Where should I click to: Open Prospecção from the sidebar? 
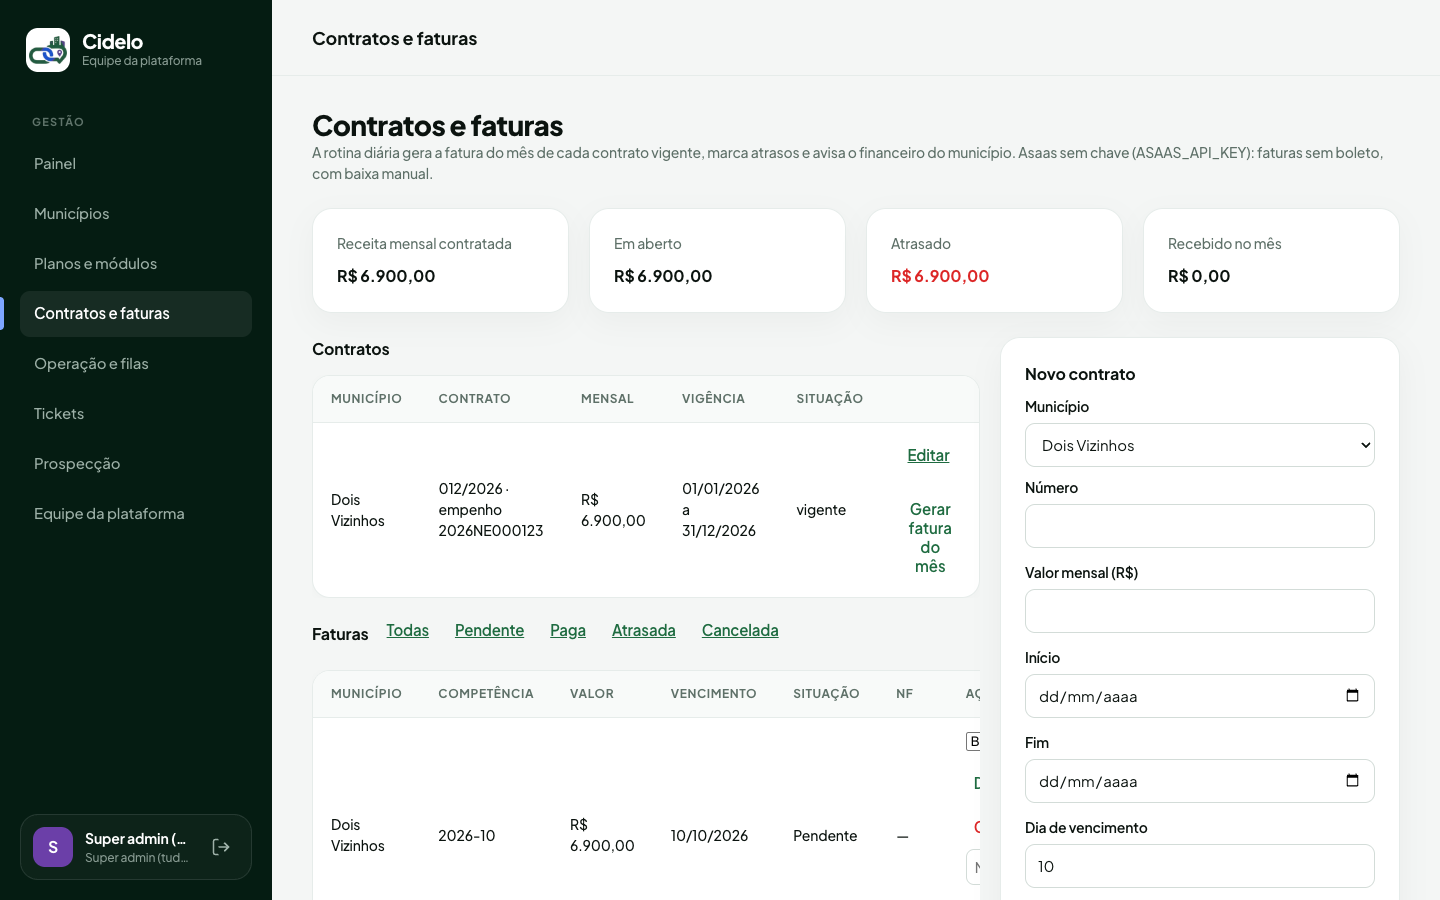point(136,464)
